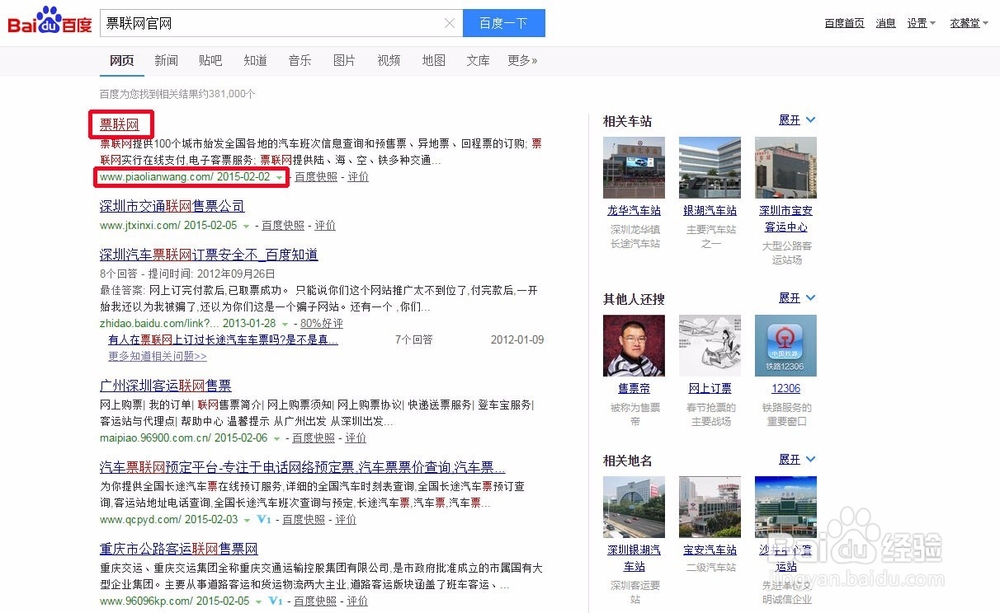Screen dimensions: 1000x613
Task: Switch to the 图片 tab
Action: (344, 61)
